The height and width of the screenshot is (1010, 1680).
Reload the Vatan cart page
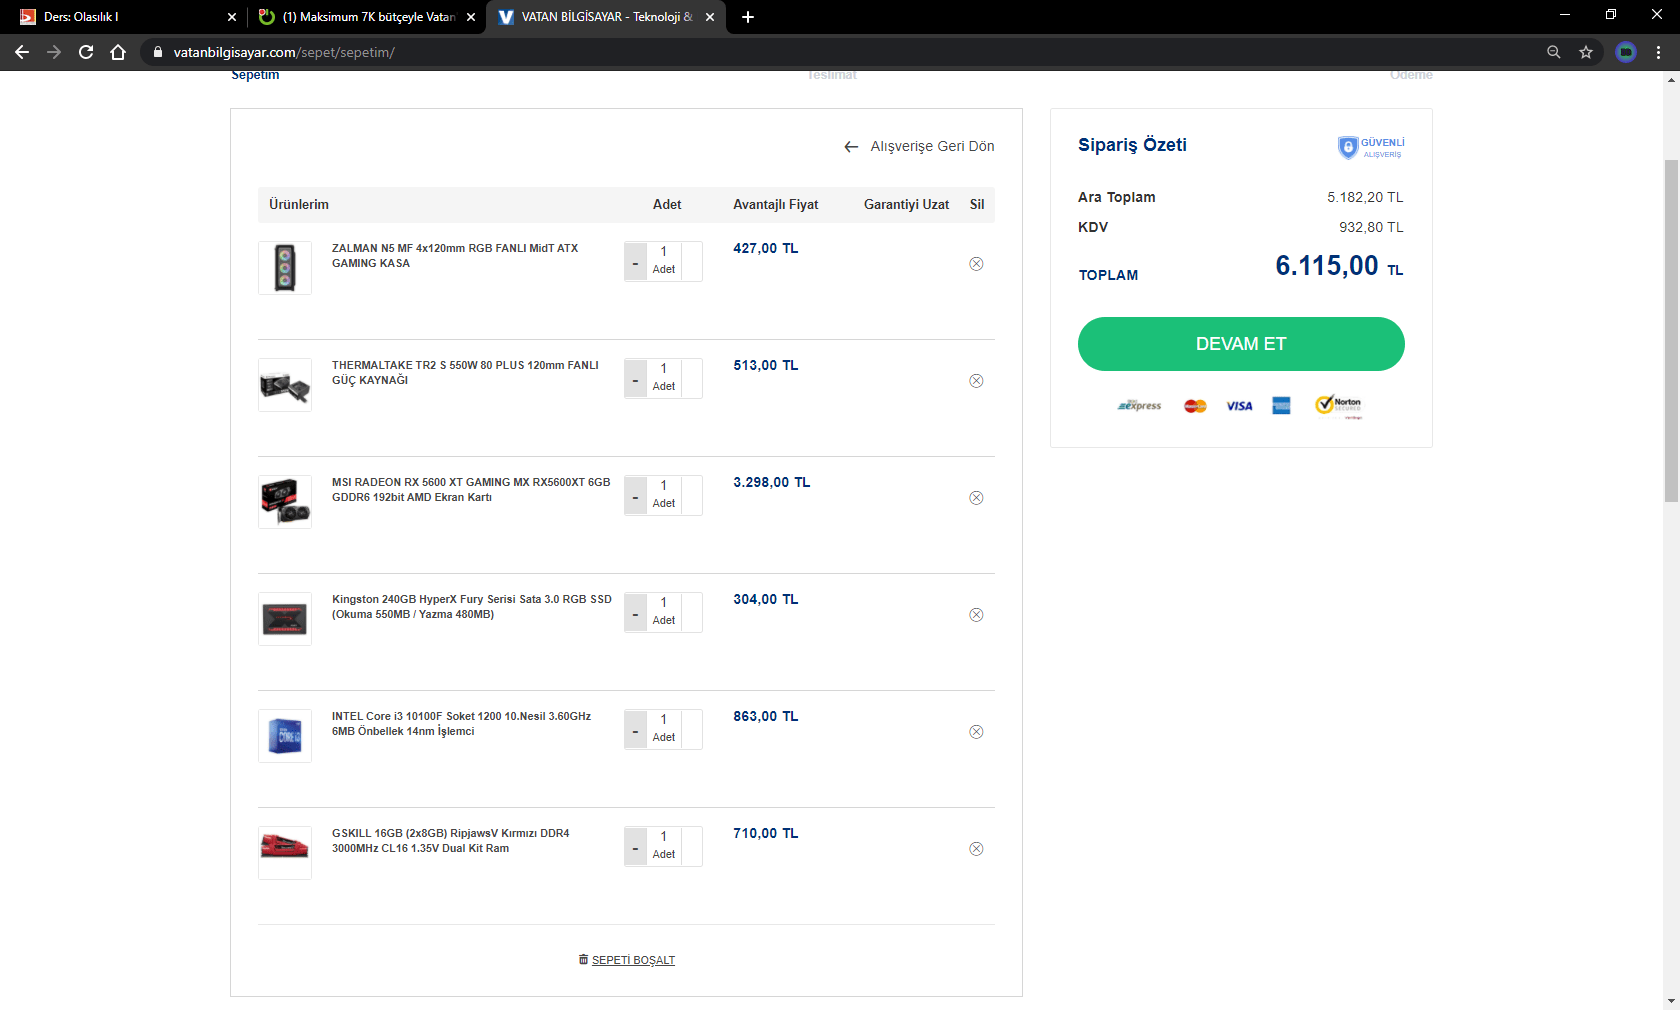click(x=86, y=52)
